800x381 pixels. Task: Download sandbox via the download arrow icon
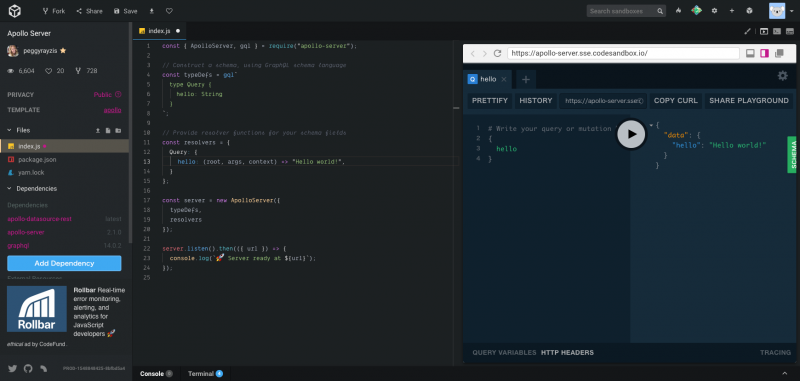click(x=152, y=11)
